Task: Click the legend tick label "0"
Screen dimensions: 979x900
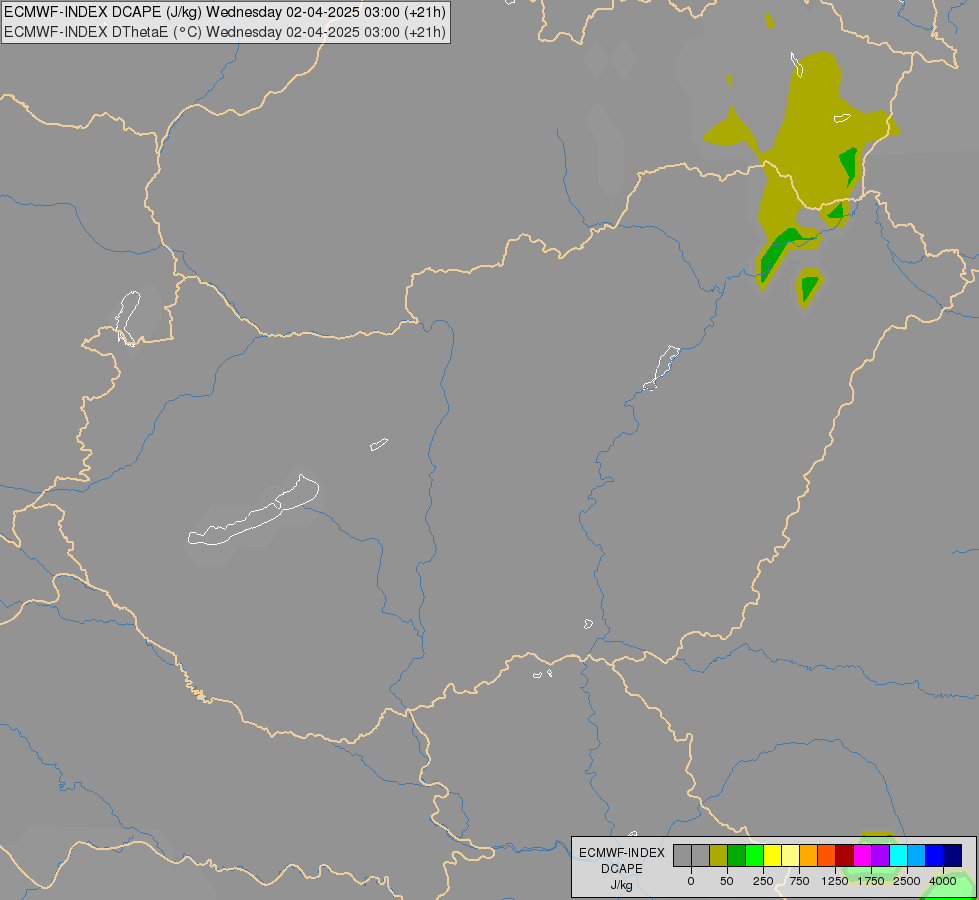Action: point(691,881)
